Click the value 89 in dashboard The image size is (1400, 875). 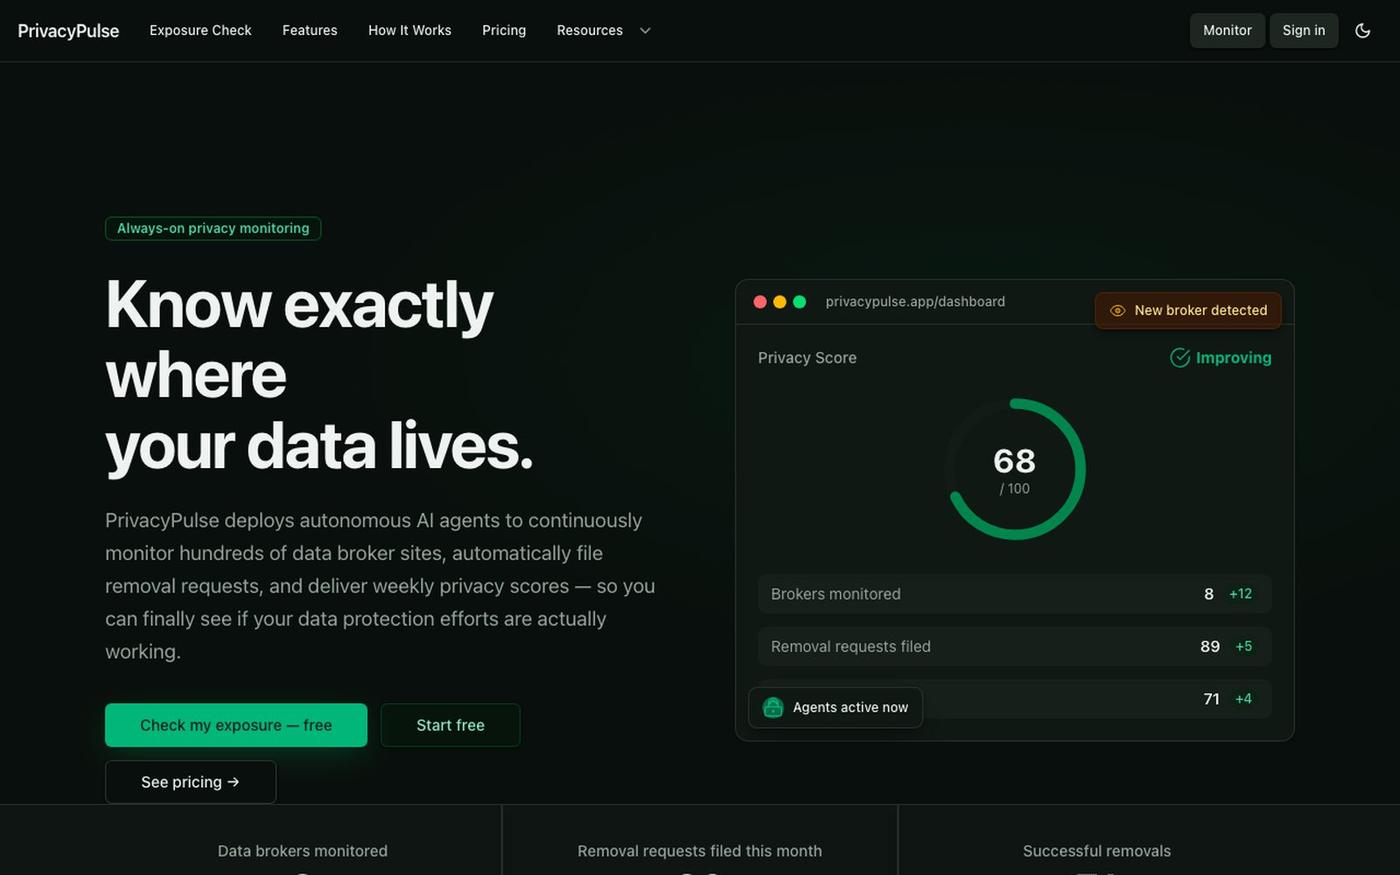pyautogui.click(x=1210, y=646)
